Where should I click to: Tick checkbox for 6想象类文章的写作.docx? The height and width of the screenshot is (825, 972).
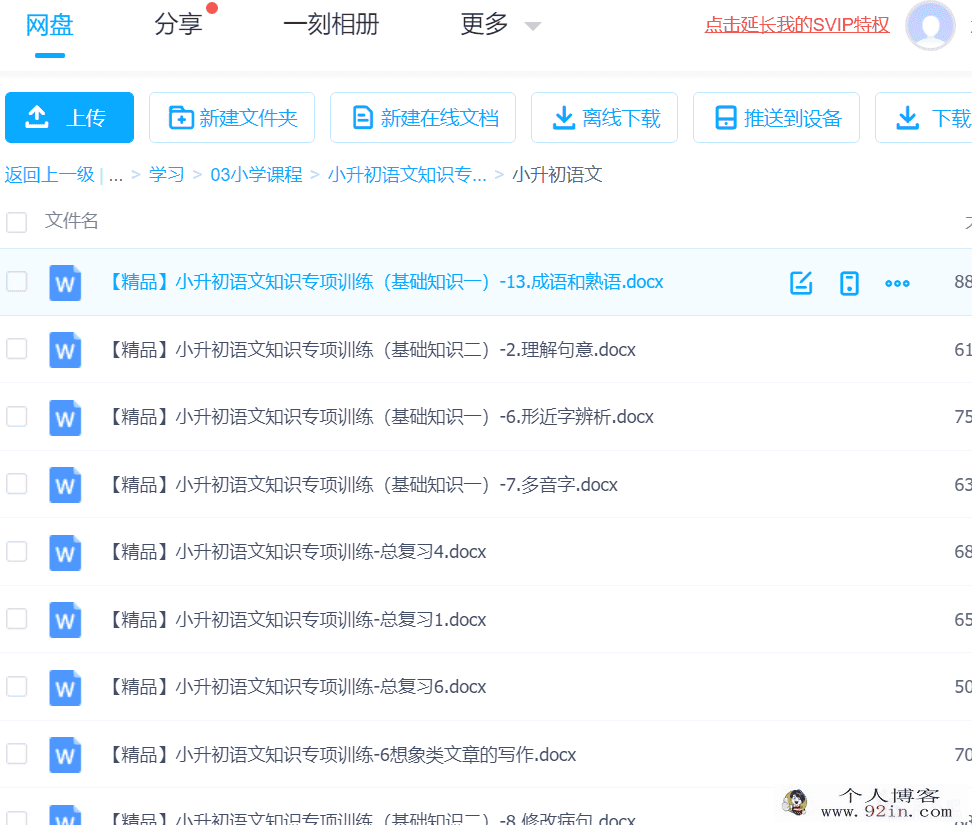pyautogui.click(x=17, y=754)
